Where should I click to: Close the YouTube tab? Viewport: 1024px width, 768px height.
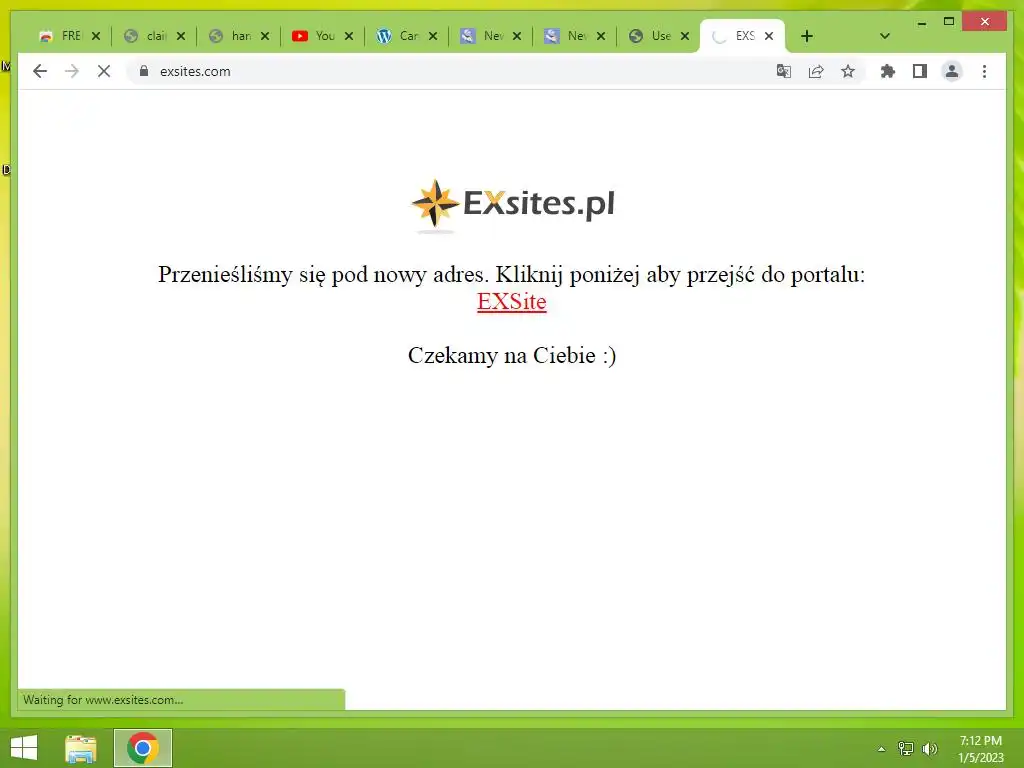click(x=349, y=36)
